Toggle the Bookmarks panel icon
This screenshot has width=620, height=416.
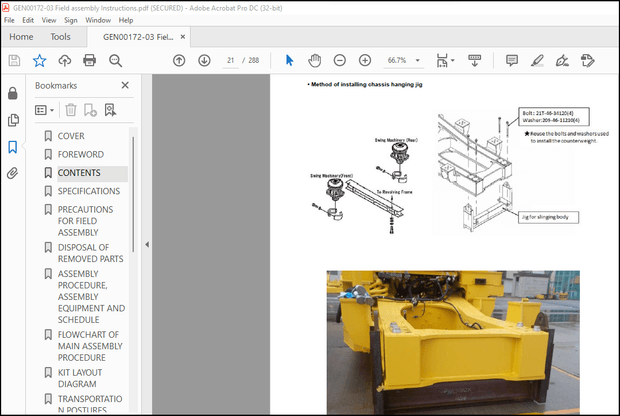coord(13,147)
